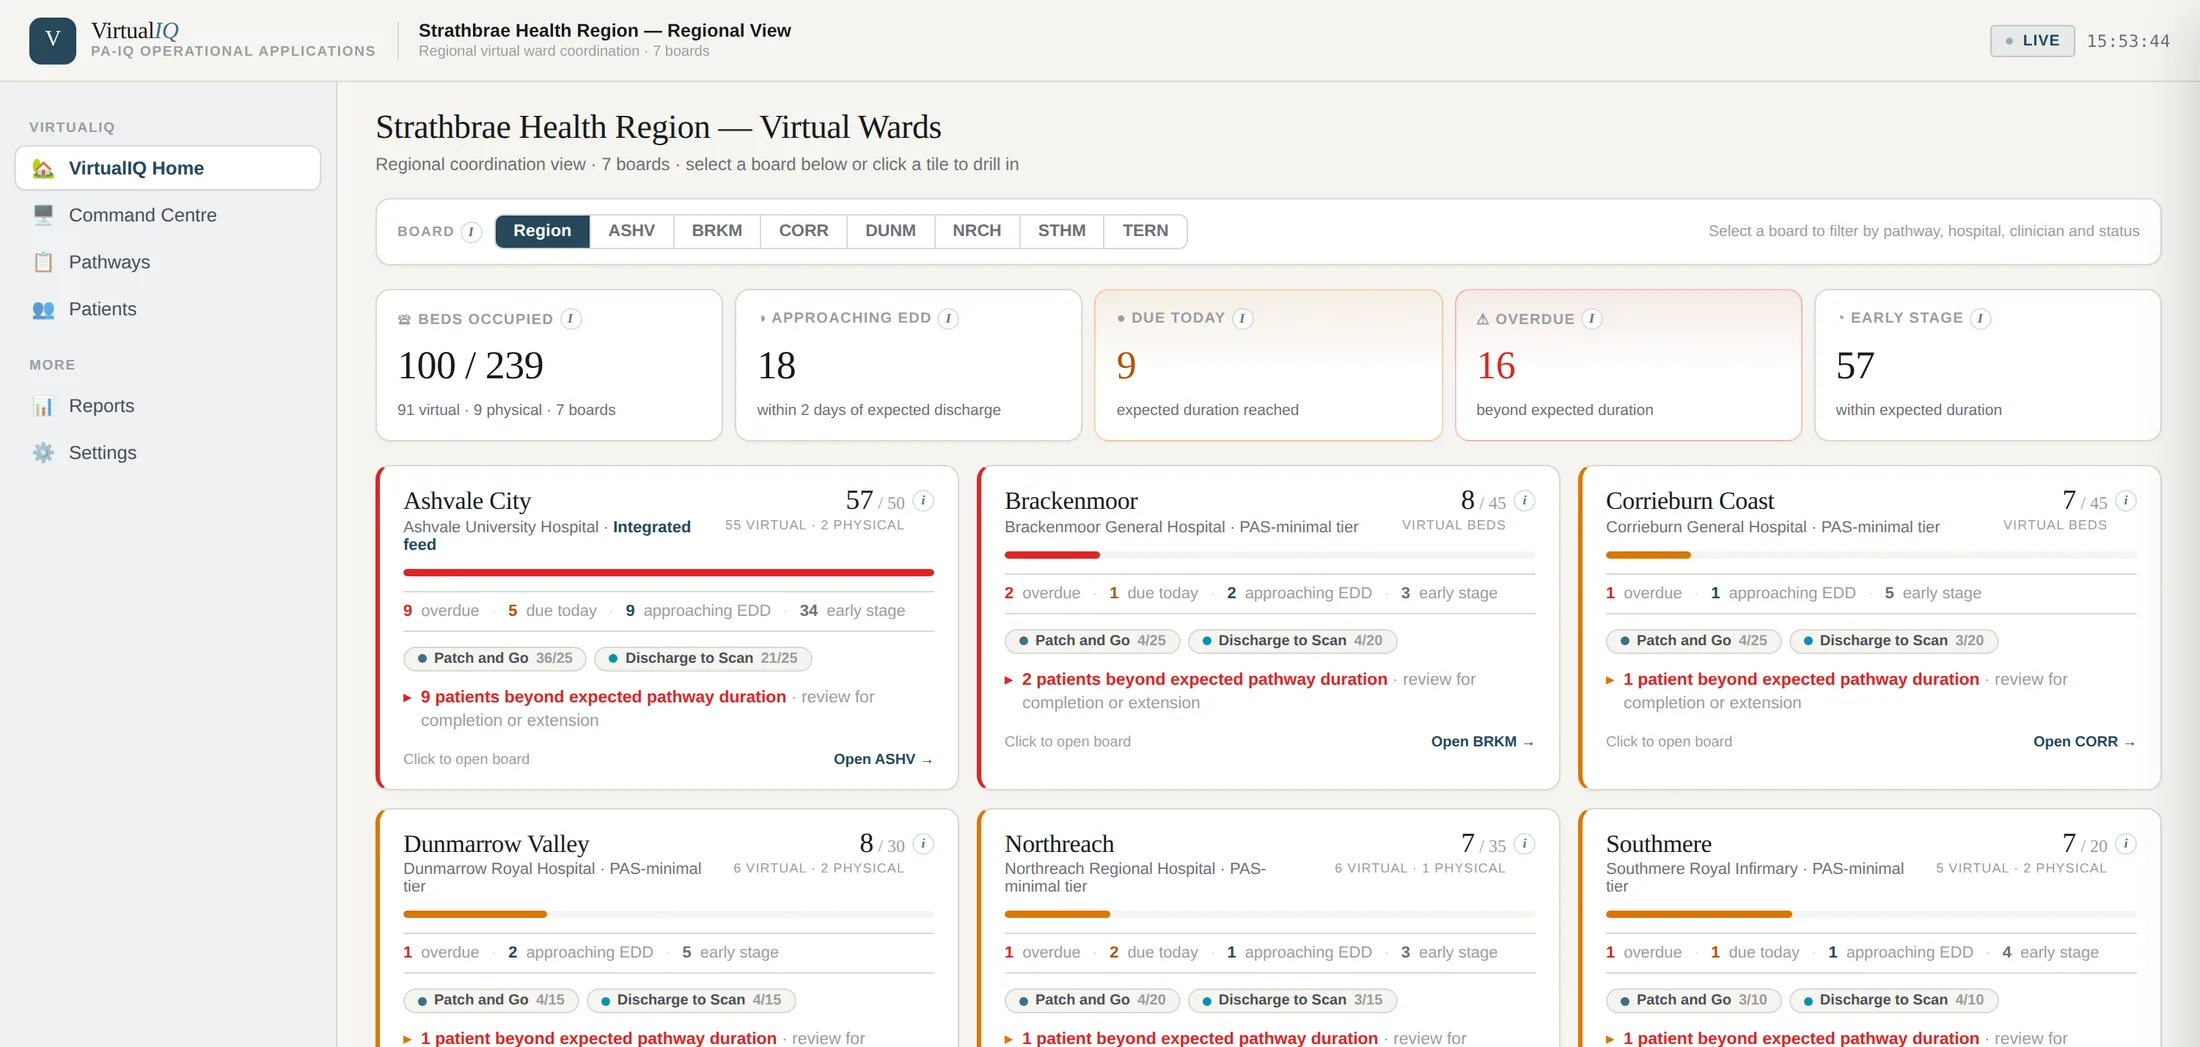Click the Brackenmoor occupancy bar
The width and height of the screenshot is (2200, 1047).
[1270, 555]
